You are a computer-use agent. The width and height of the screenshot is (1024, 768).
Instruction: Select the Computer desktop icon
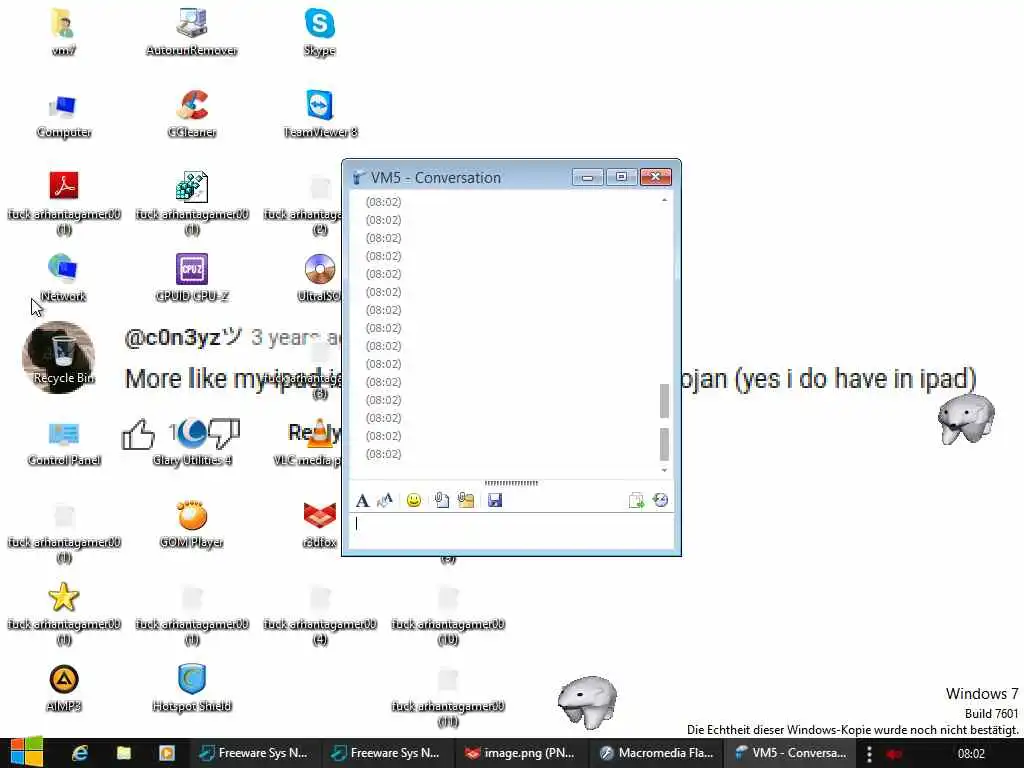pos(63,114)
